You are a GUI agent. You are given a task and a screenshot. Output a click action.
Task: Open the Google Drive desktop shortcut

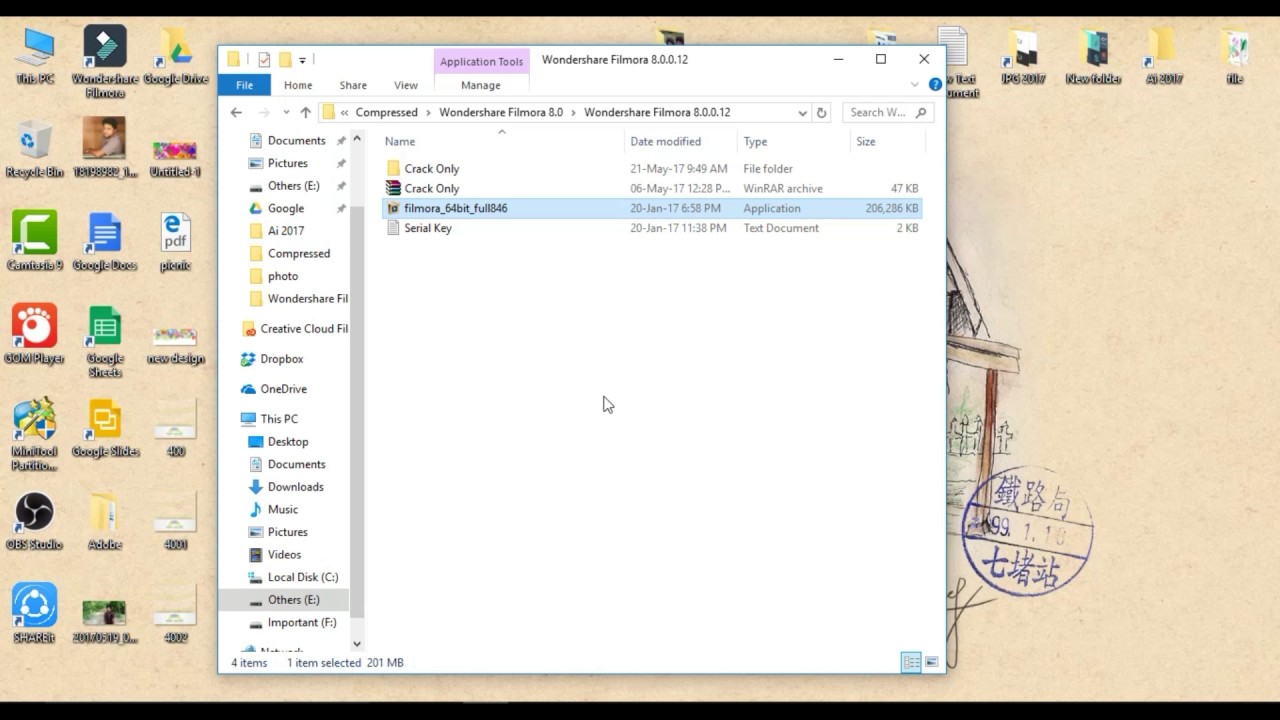[176, 58]
